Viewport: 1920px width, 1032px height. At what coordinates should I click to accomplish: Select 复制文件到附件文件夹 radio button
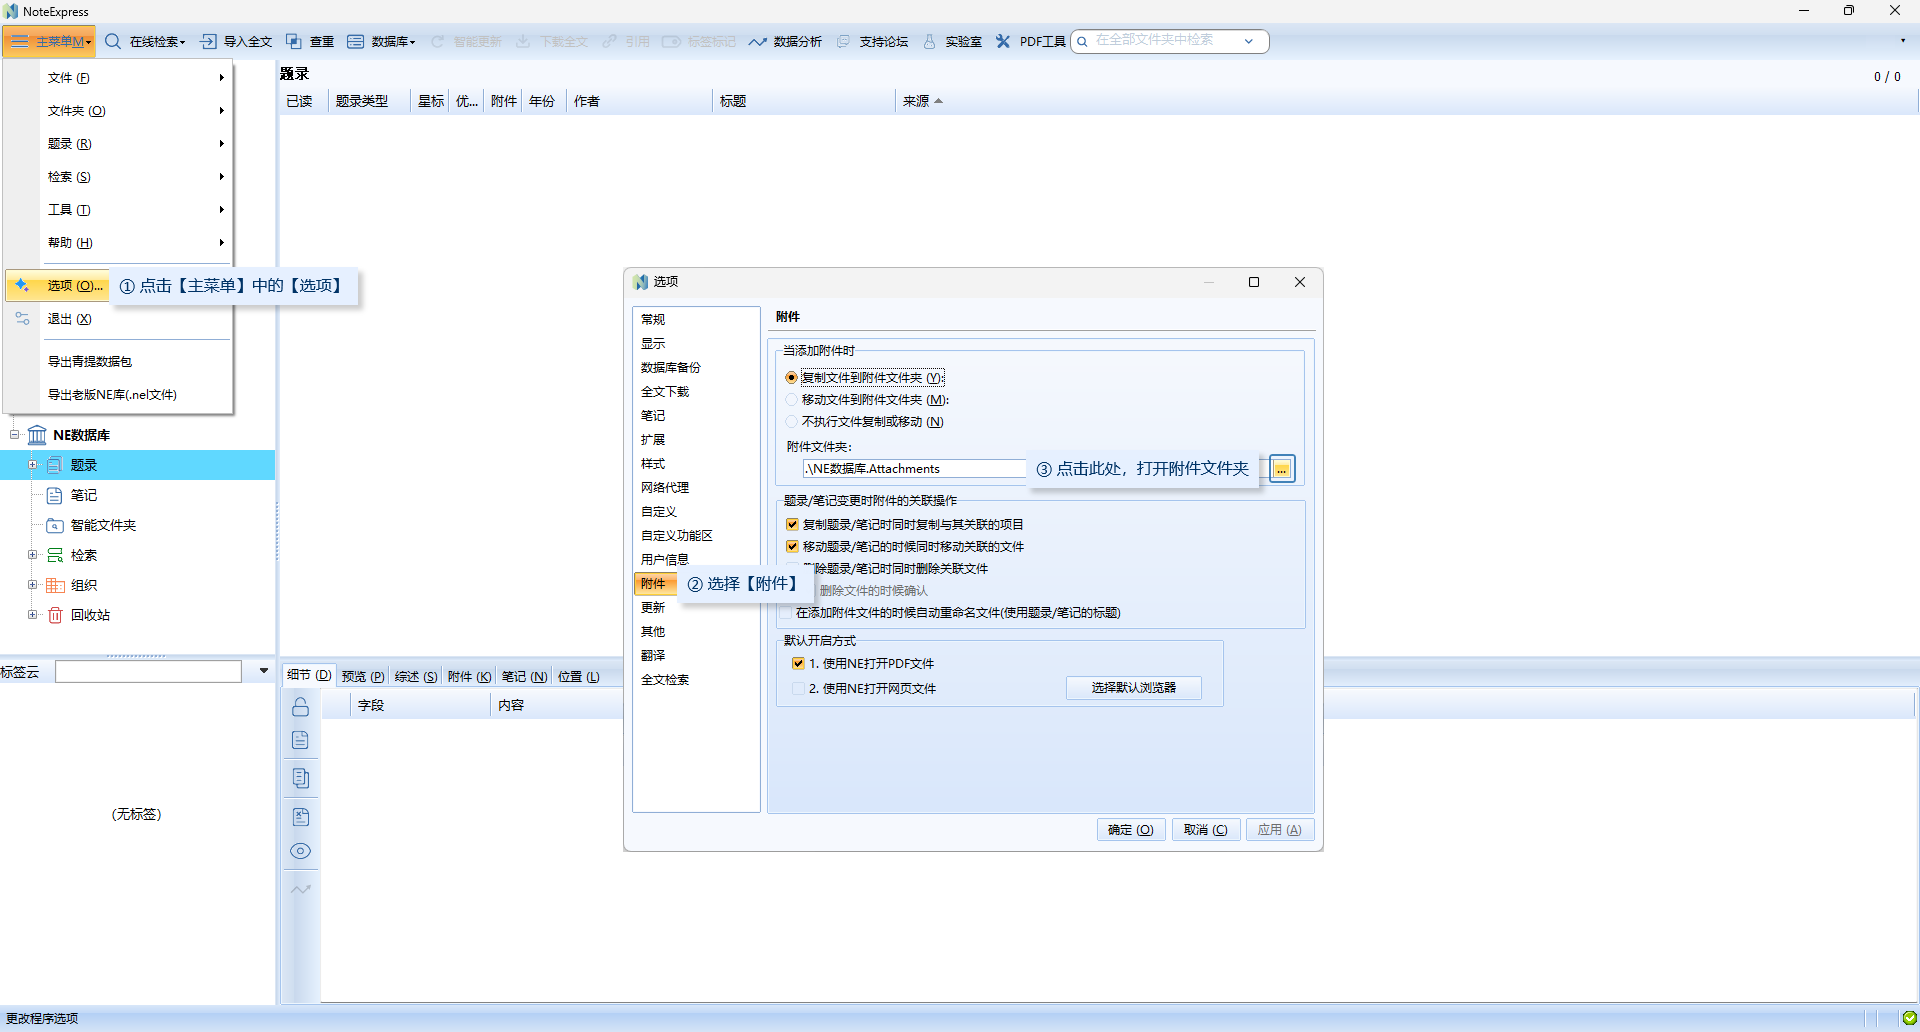pos(791,378)
